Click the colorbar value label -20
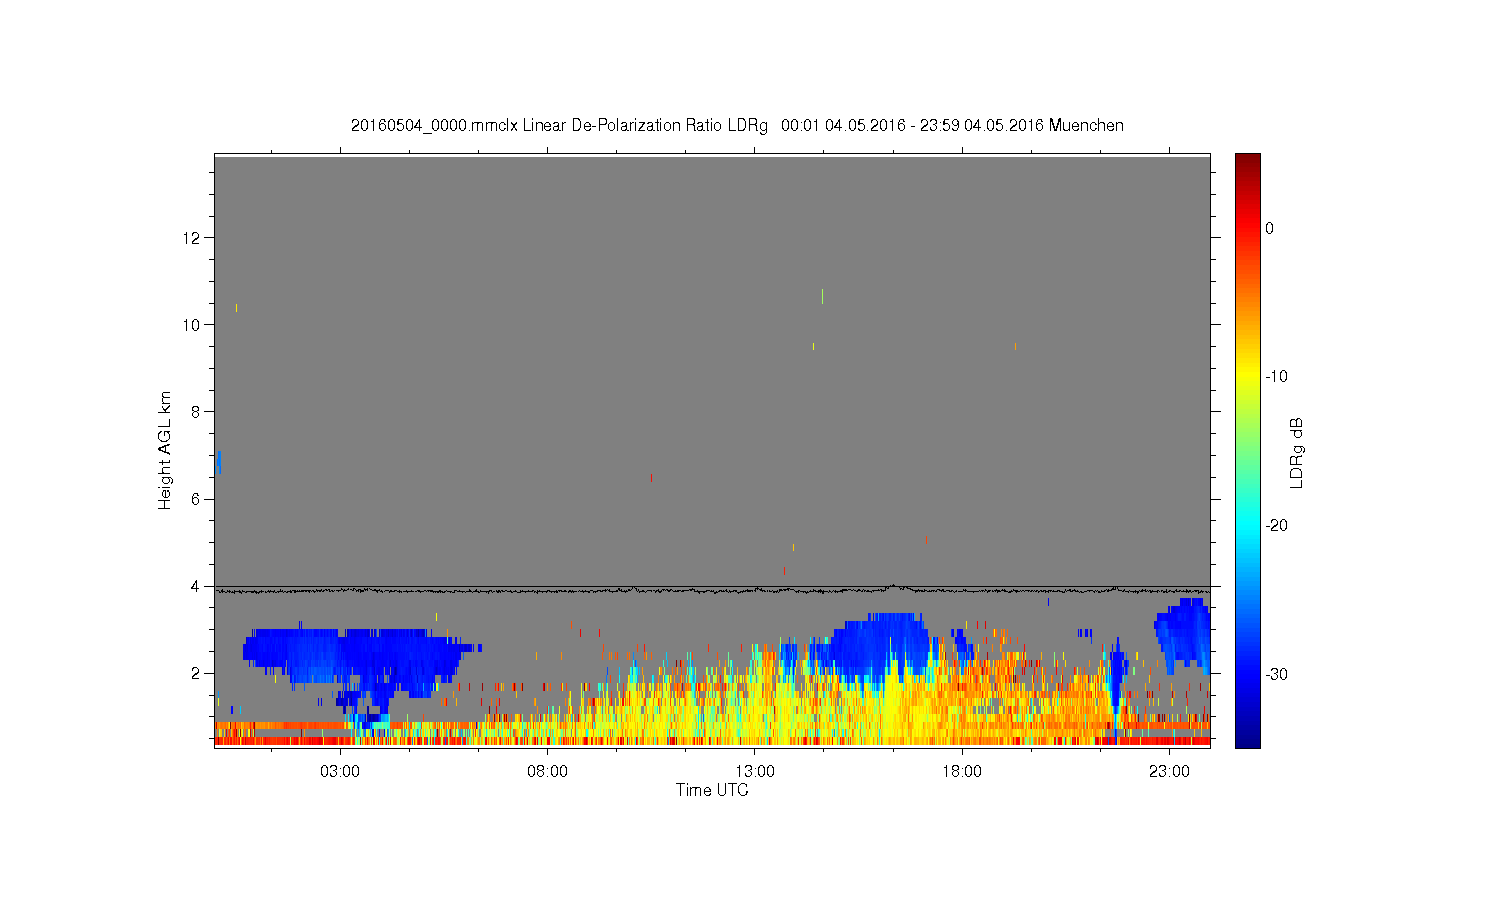The height and width of the screenshot is (900, 1500). (1277, 525)
